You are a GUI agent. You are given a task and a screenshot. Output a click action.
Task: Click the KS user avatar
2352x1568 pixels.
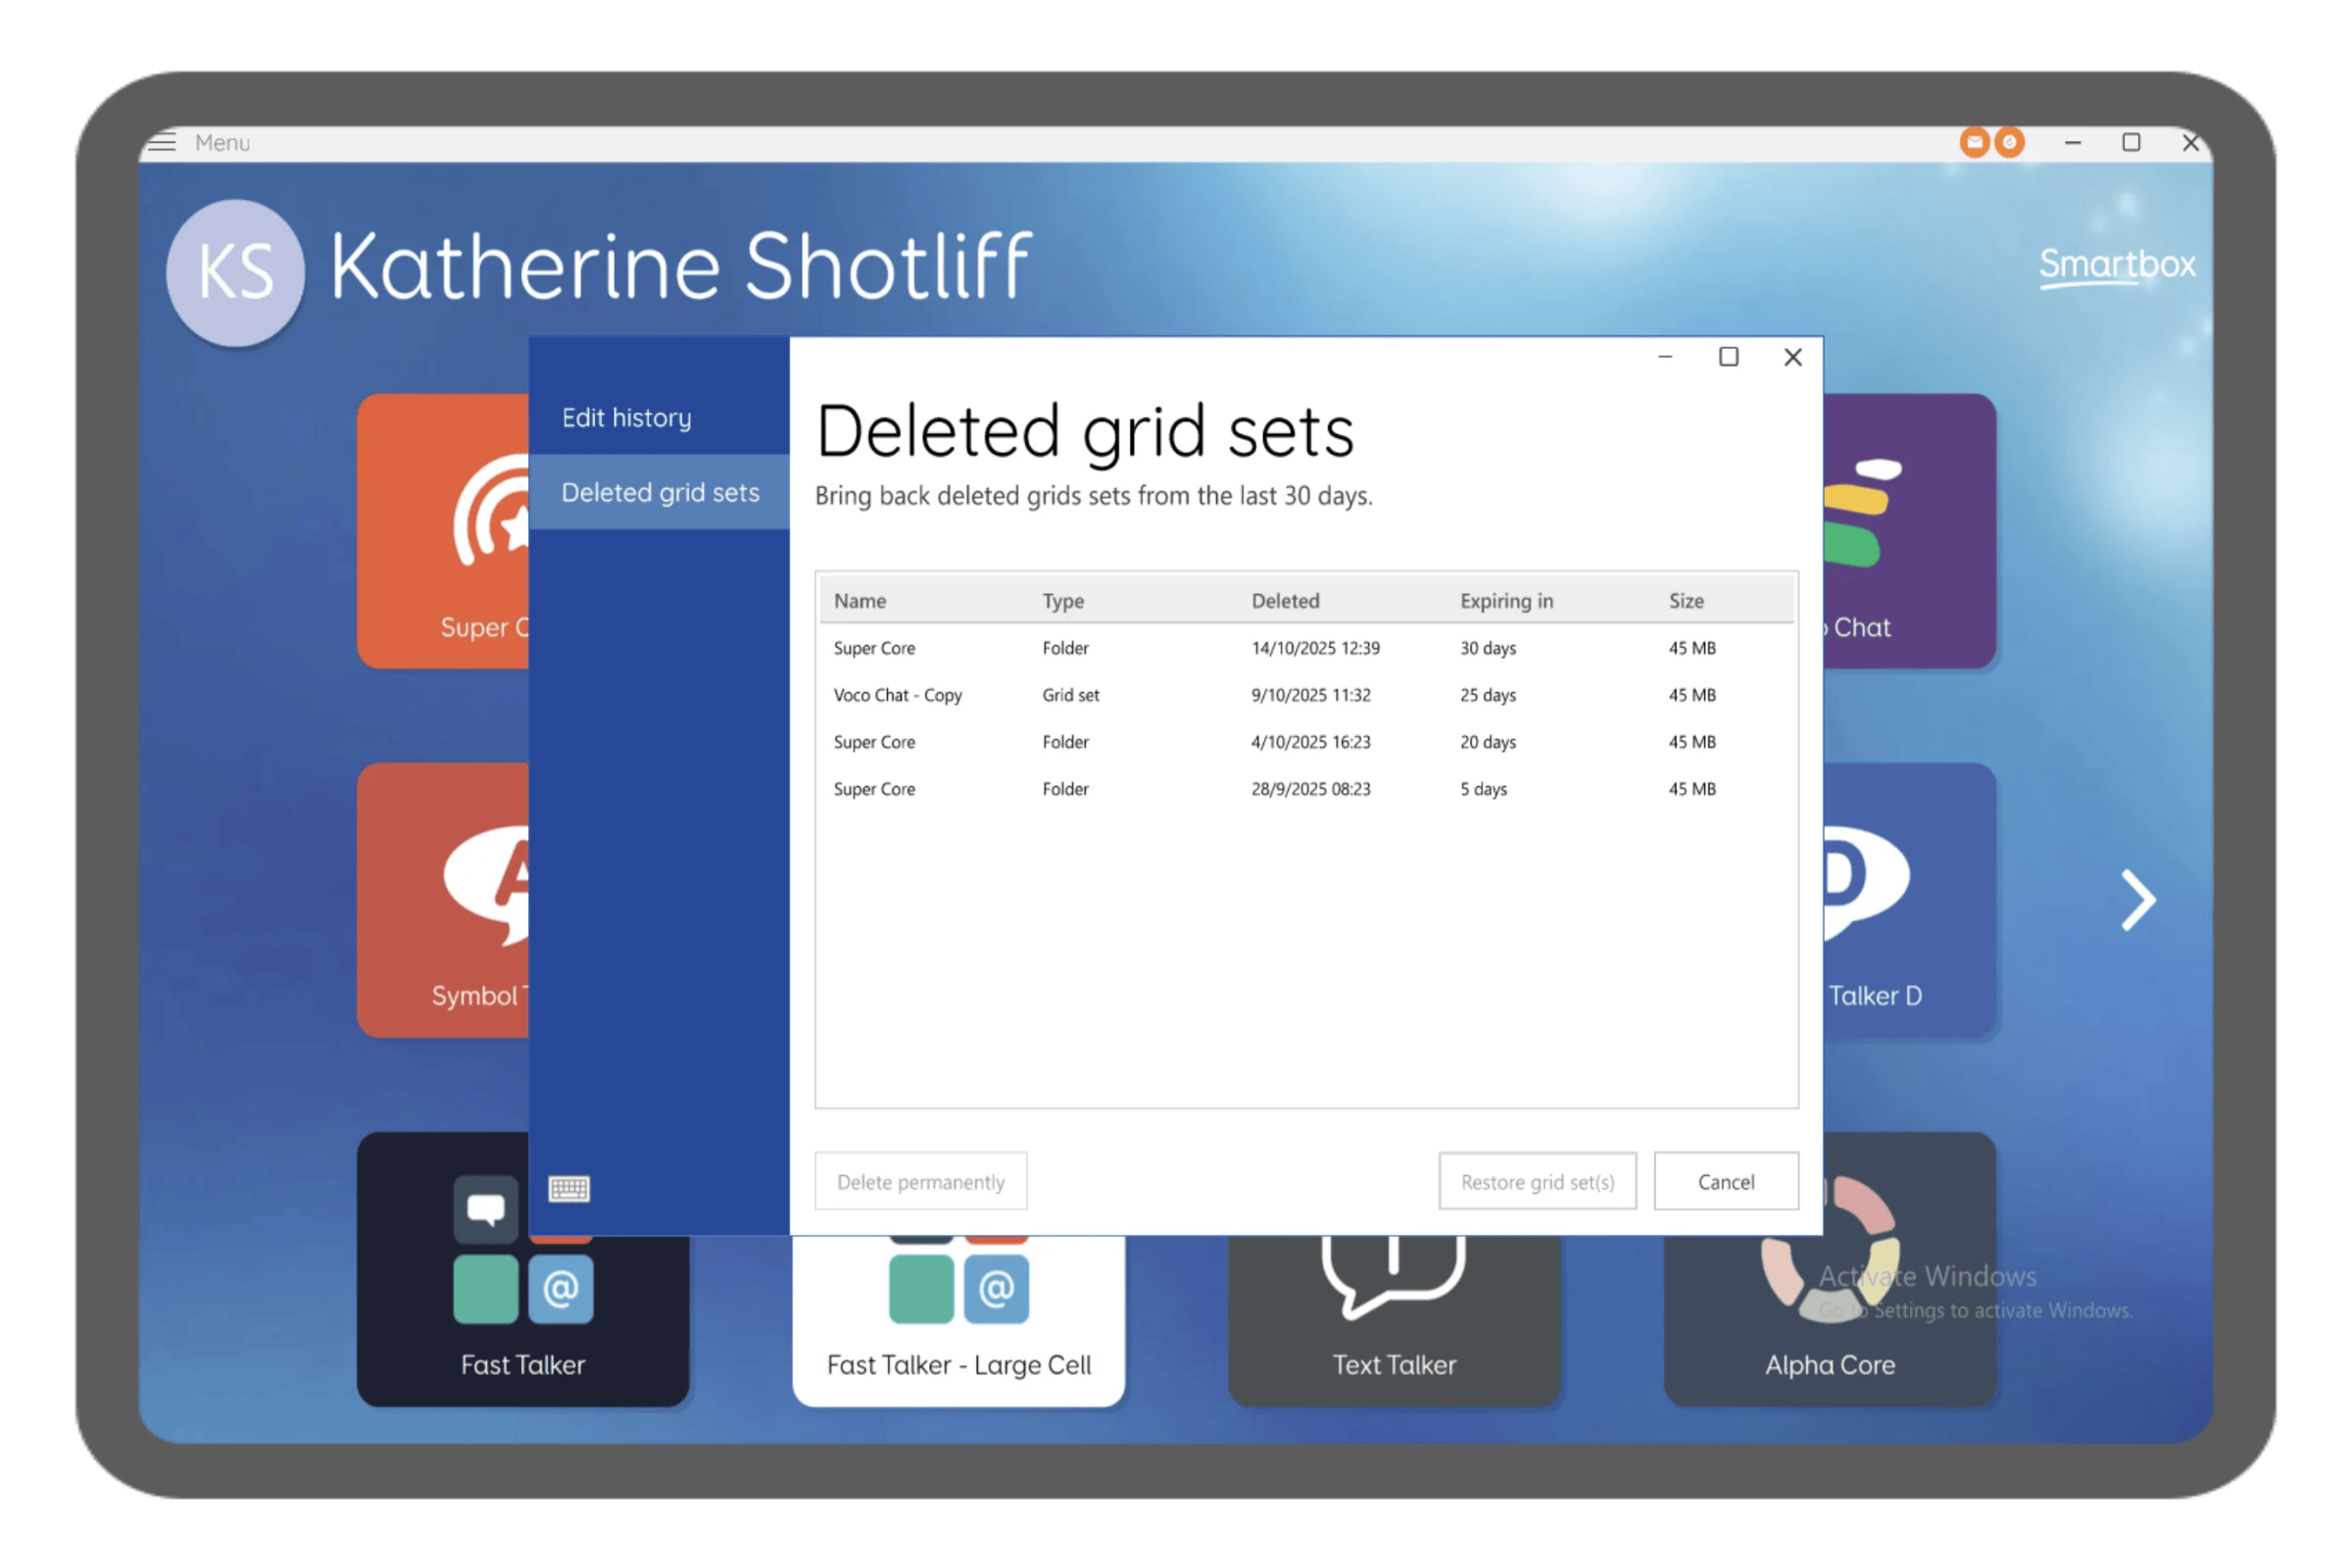pyautogui.click(x=235, y=272)
